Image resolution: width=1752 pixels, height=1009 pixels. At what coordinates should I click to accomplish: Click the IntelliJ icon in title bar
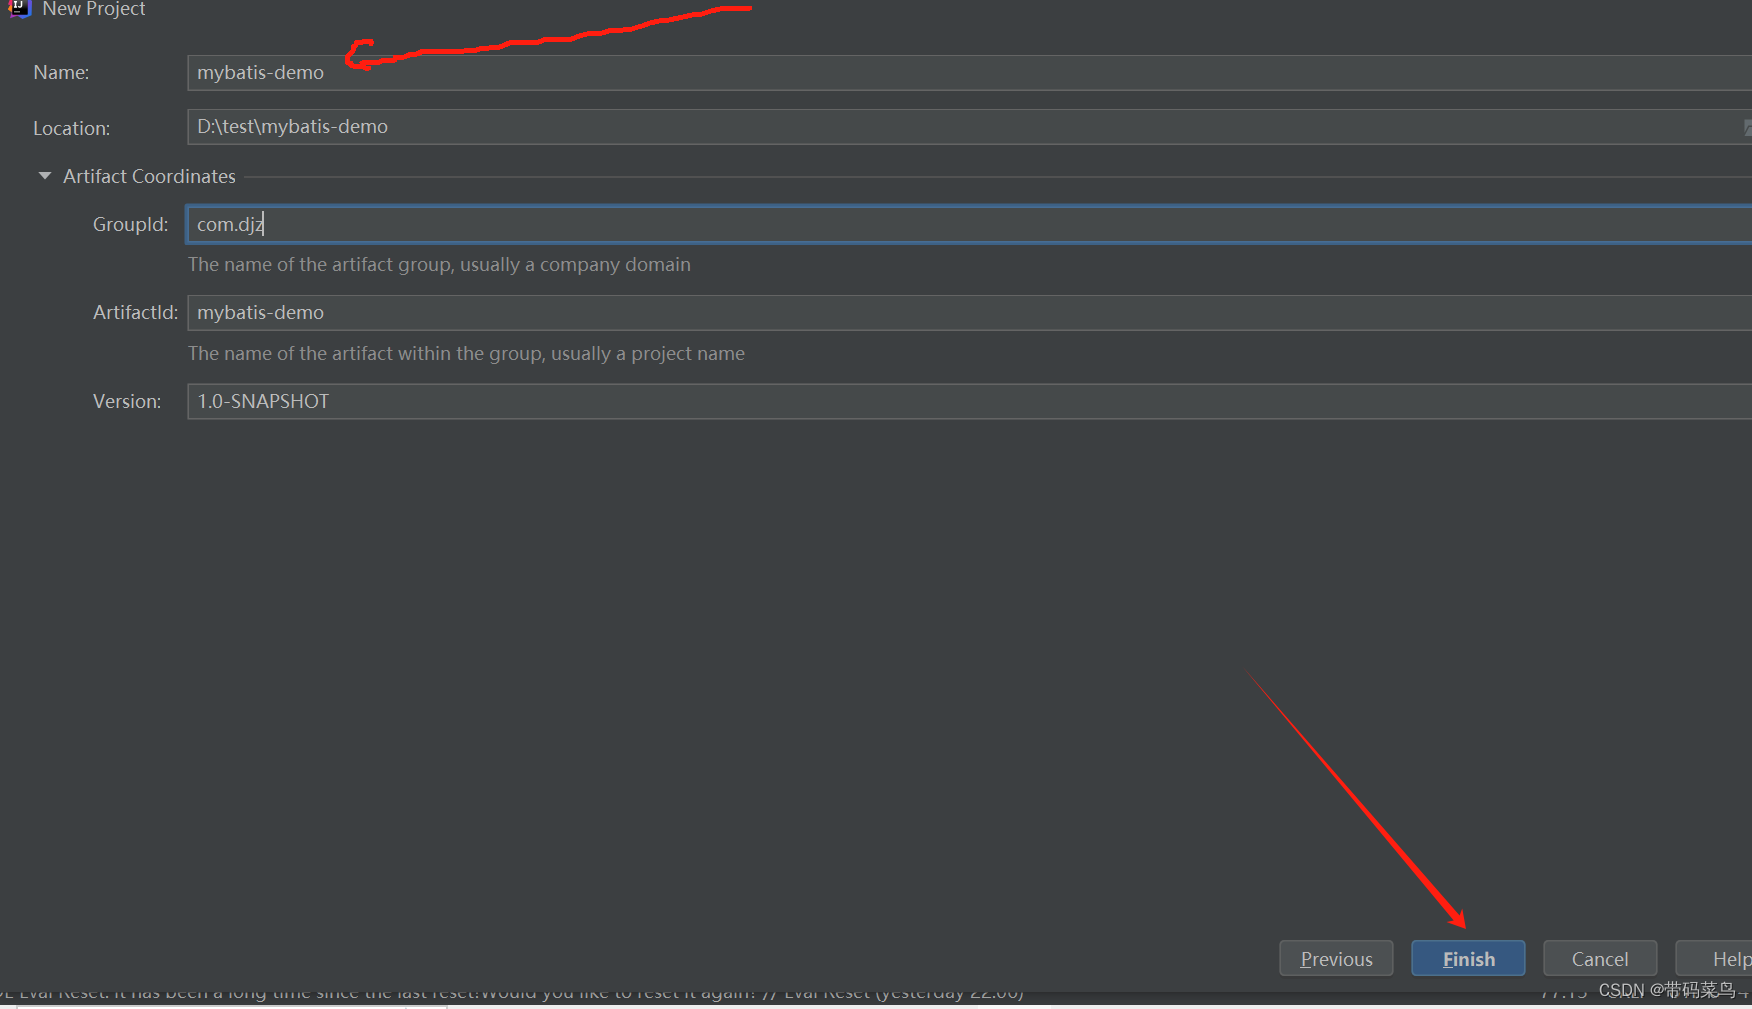coord(18,8)
